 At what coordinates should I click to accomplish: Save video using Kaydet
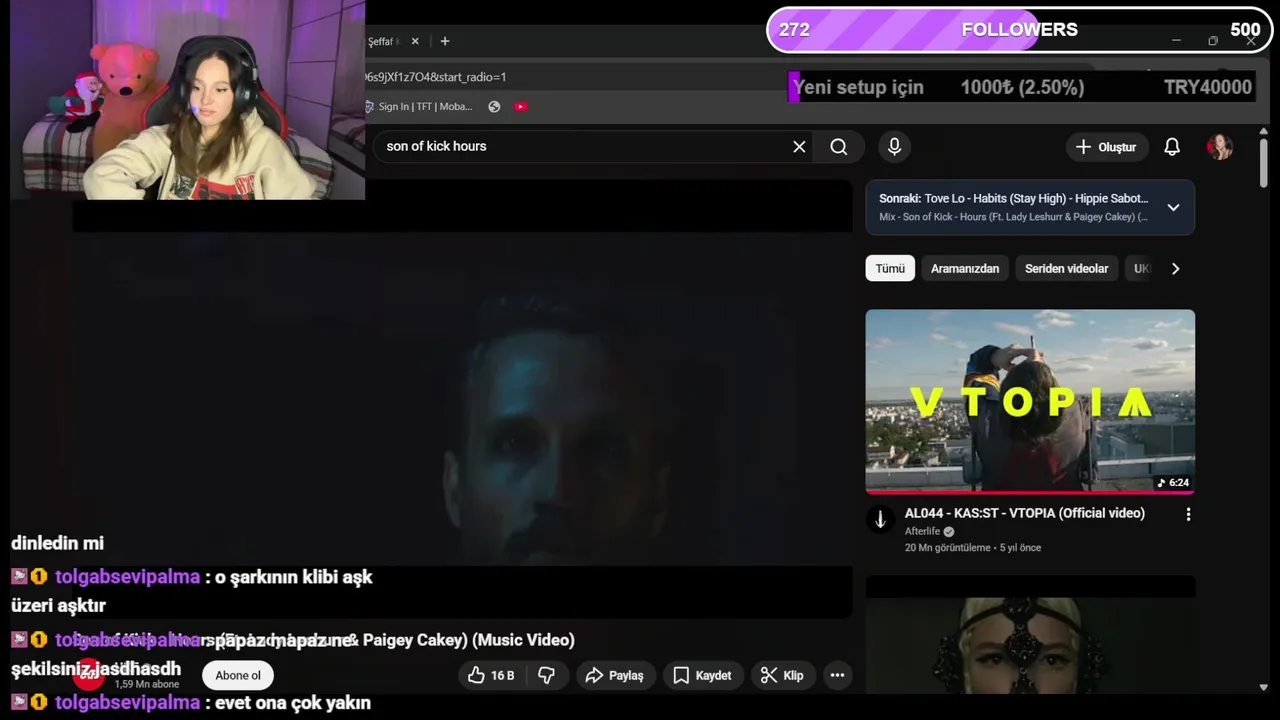pyautogui.click(x=702, y=675)
